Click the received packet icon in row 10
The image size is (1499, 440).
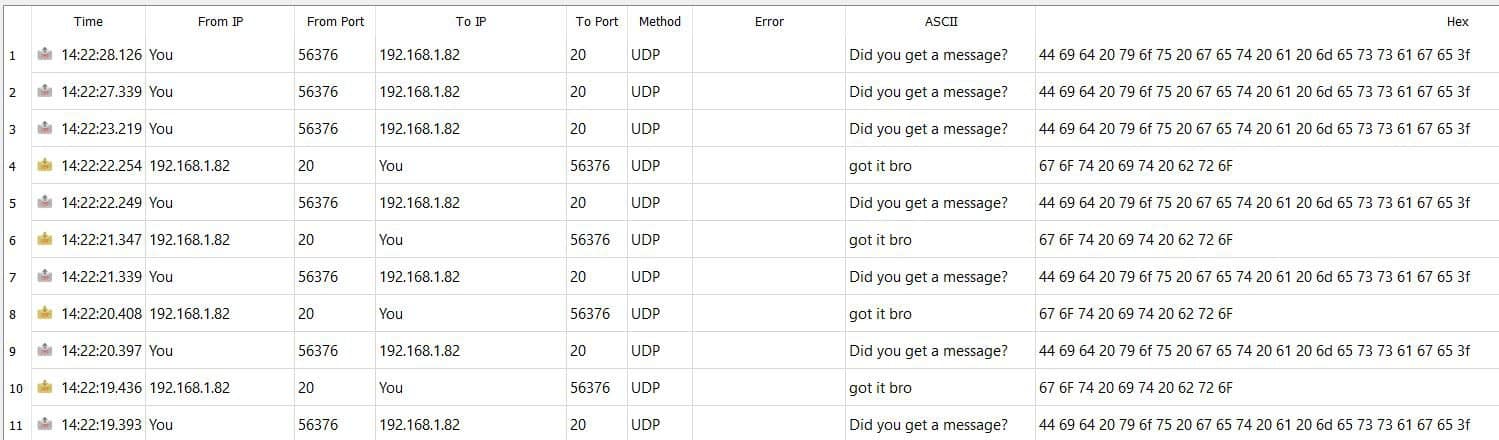pos(44,388)
